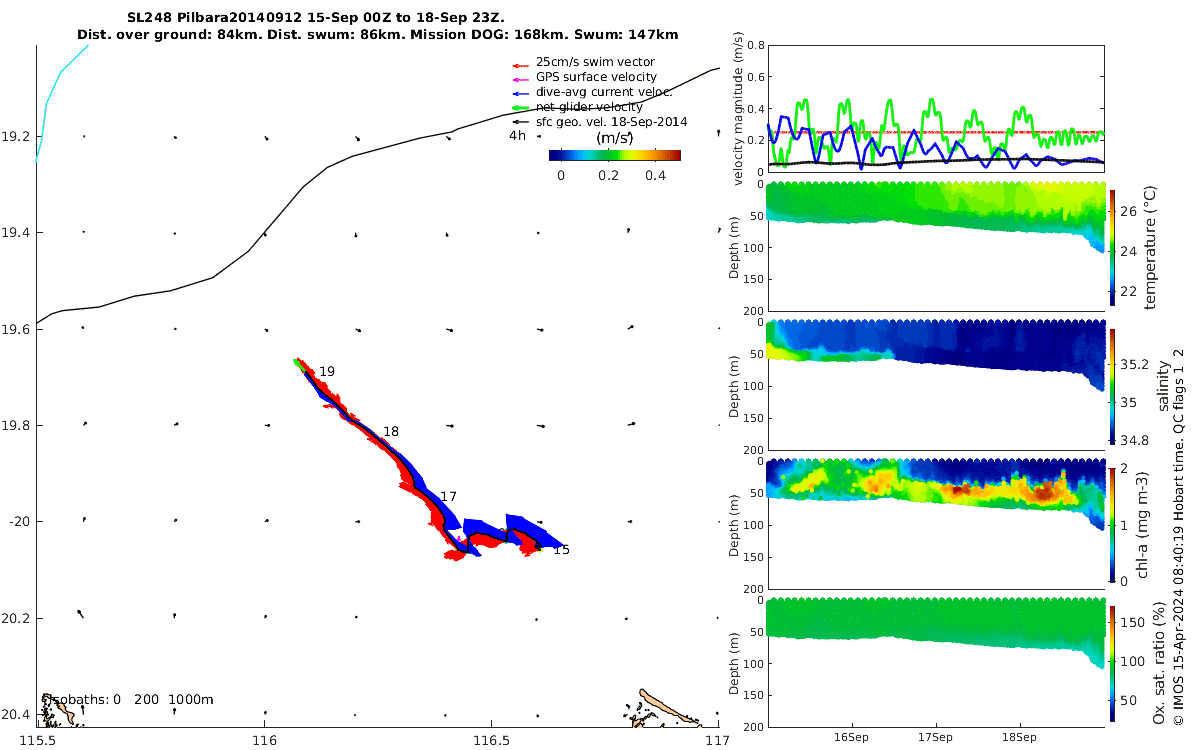Viewport: 1200px width, 750px height.
Task: Click track day label 15
Action: (562, 550)
